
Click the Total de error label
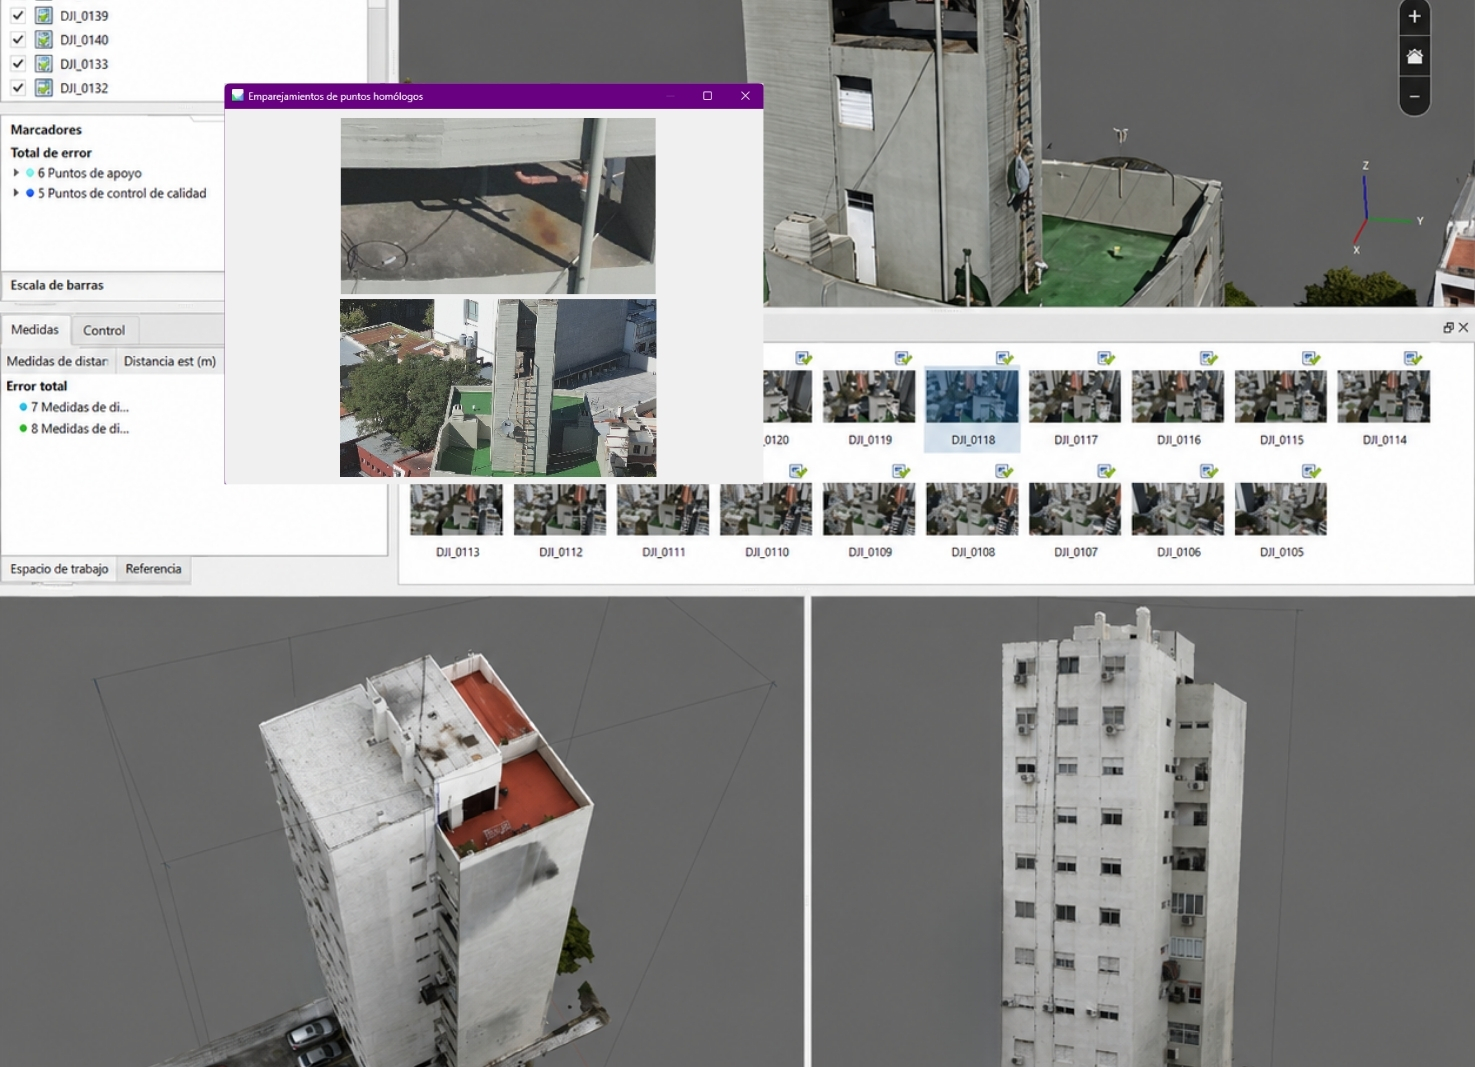[x=51, y=153]
